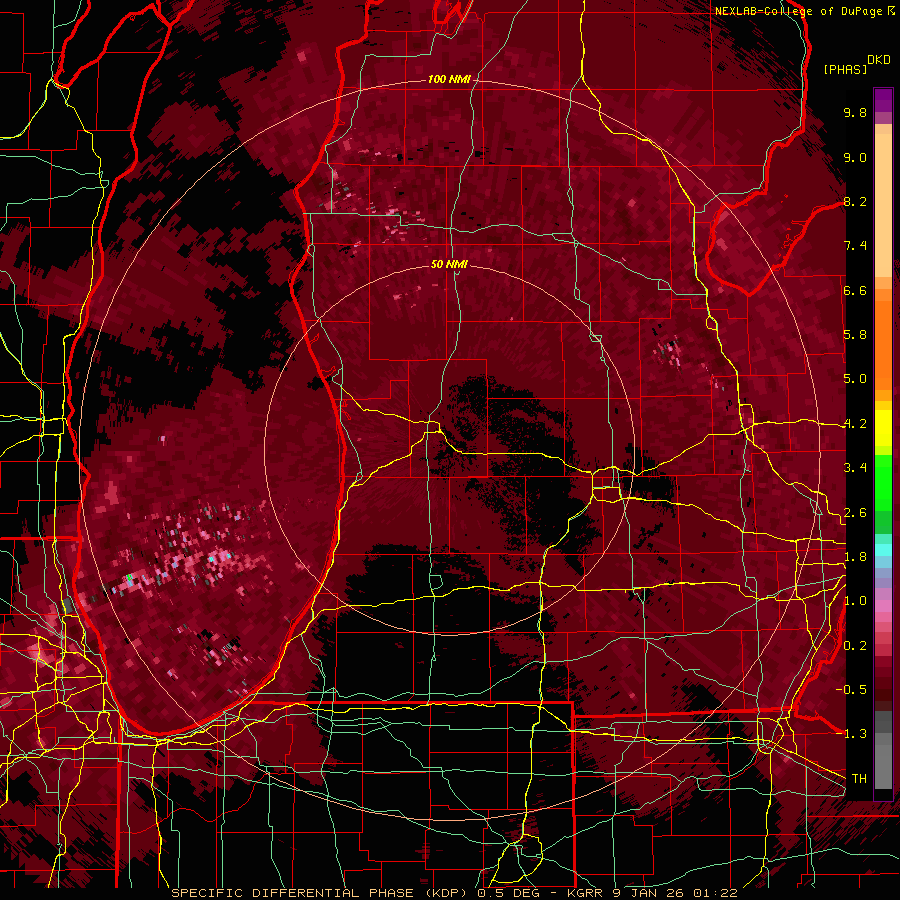The image size is (900, 900).
Task: Click the 0.2 scale value
Action: tap(855, 646)
